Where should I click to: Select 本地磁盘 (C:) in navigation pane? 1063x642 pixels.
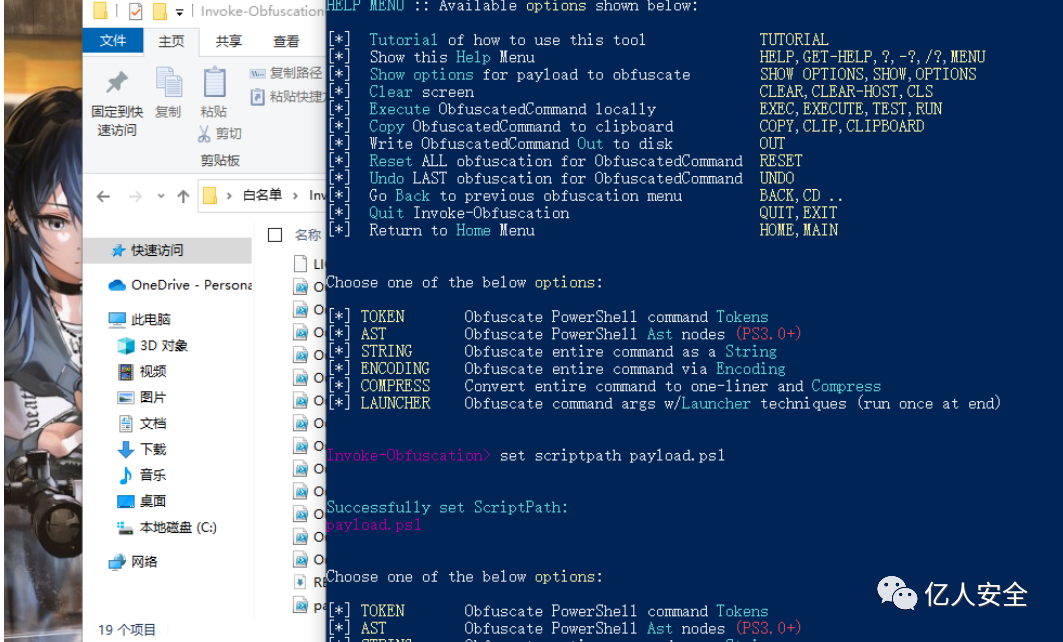[x=167, y=527]
